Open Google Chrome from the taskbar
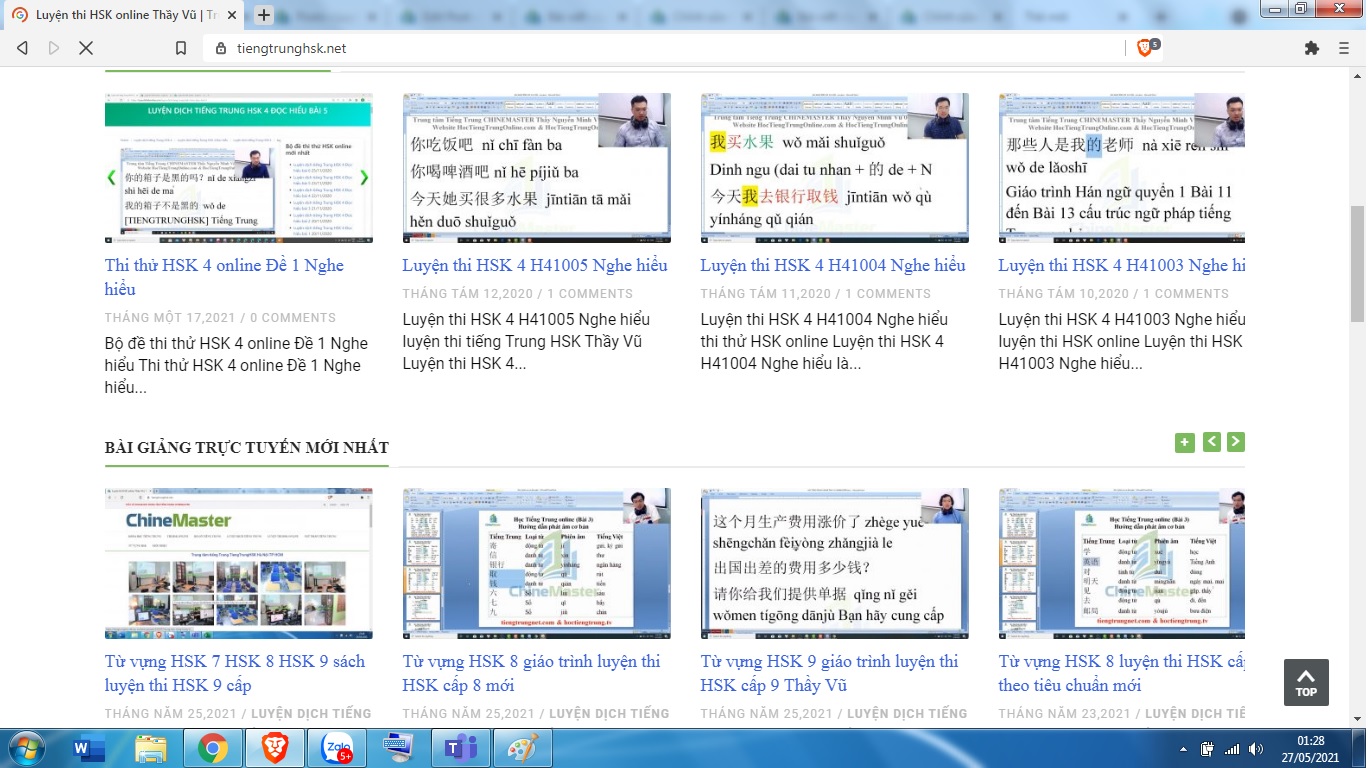The height and width of the screenshot is (768, 1368). (x=212, y=748)
